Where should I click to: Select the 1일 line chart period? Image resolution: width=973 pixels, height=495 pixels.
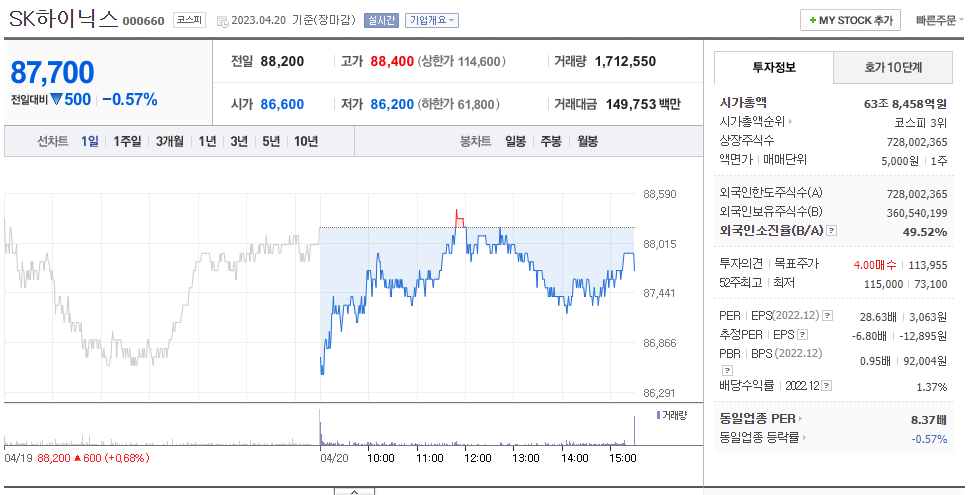(x=89, y=141)
